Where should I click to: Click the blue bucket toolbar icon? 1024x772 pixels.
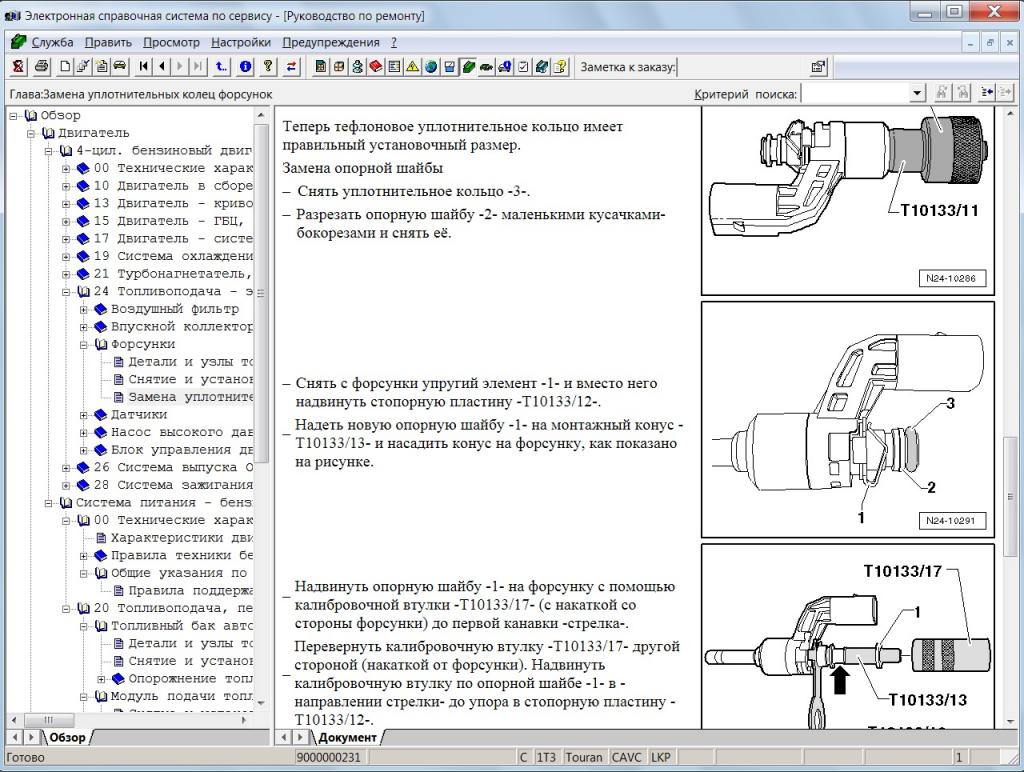(449, 66)
